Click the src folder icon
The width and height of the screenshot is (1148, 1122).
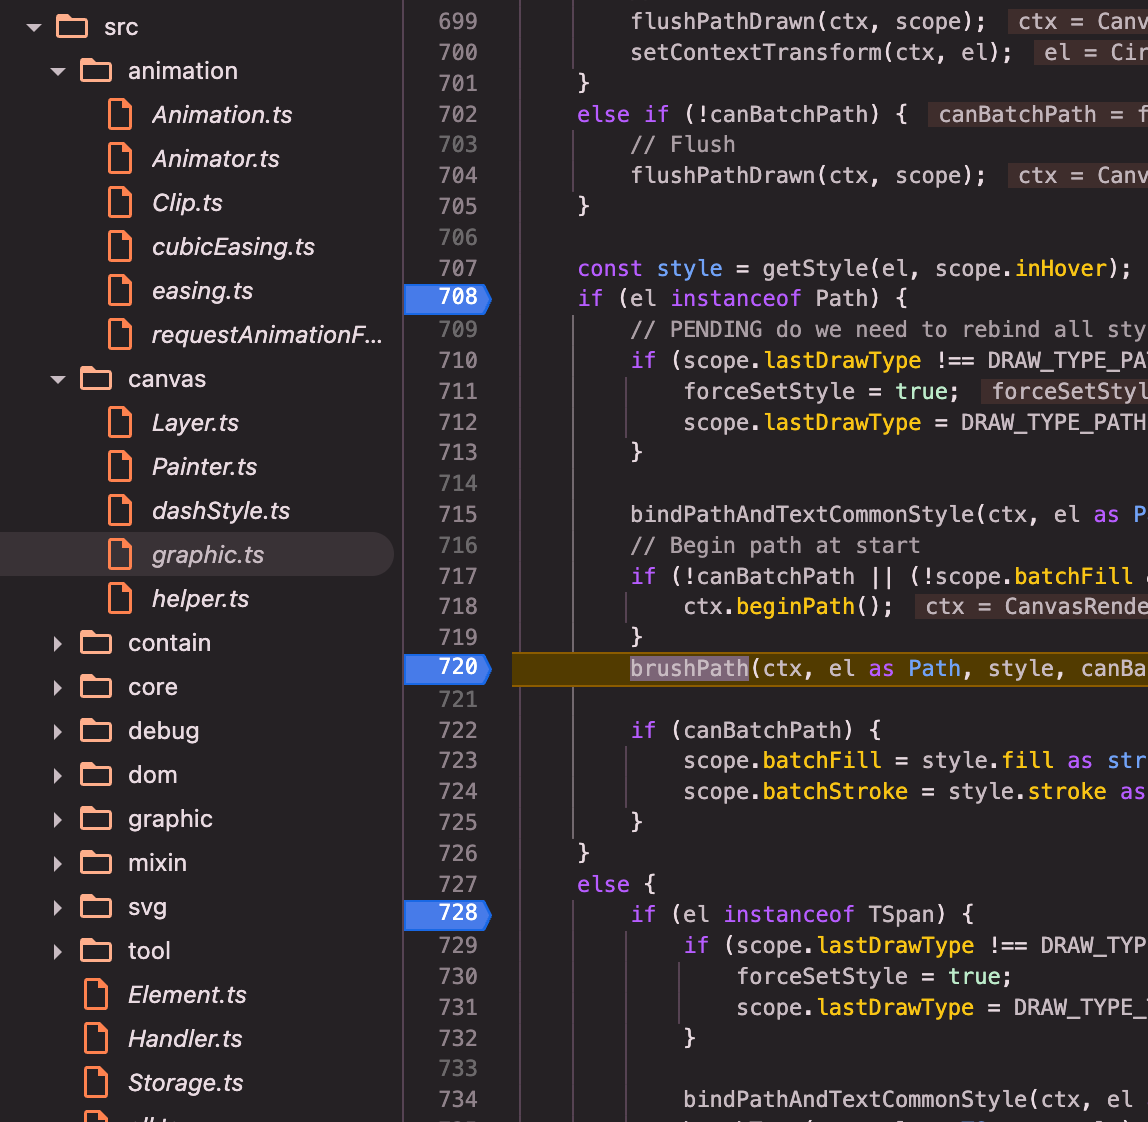72,27
